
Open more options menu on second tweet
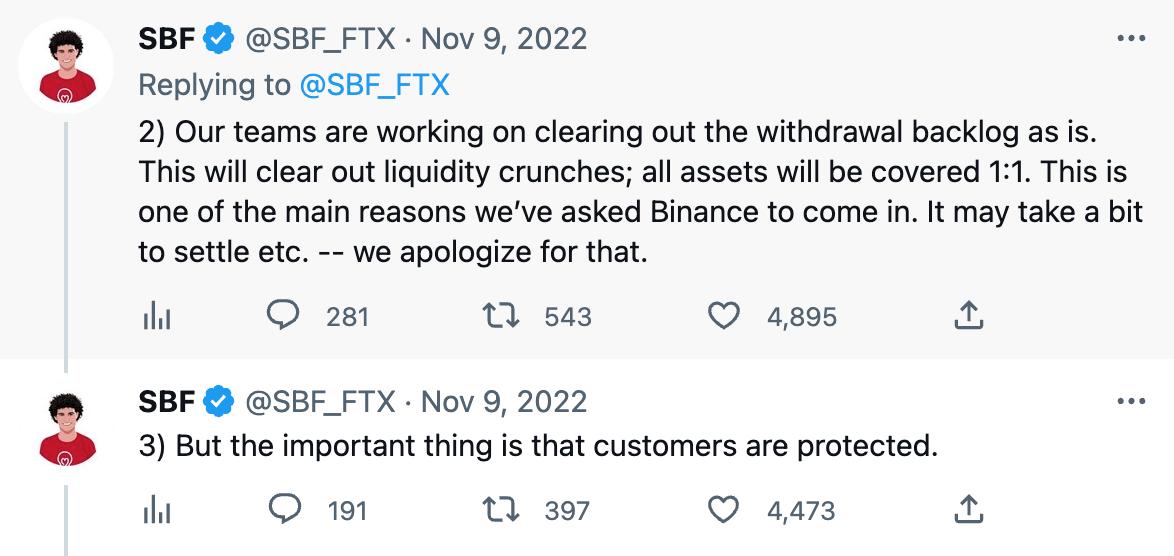click(1130, 402)
